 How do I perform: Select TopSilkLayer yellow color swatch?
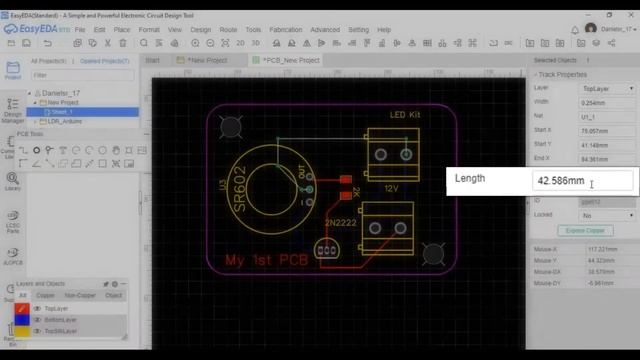22,331
